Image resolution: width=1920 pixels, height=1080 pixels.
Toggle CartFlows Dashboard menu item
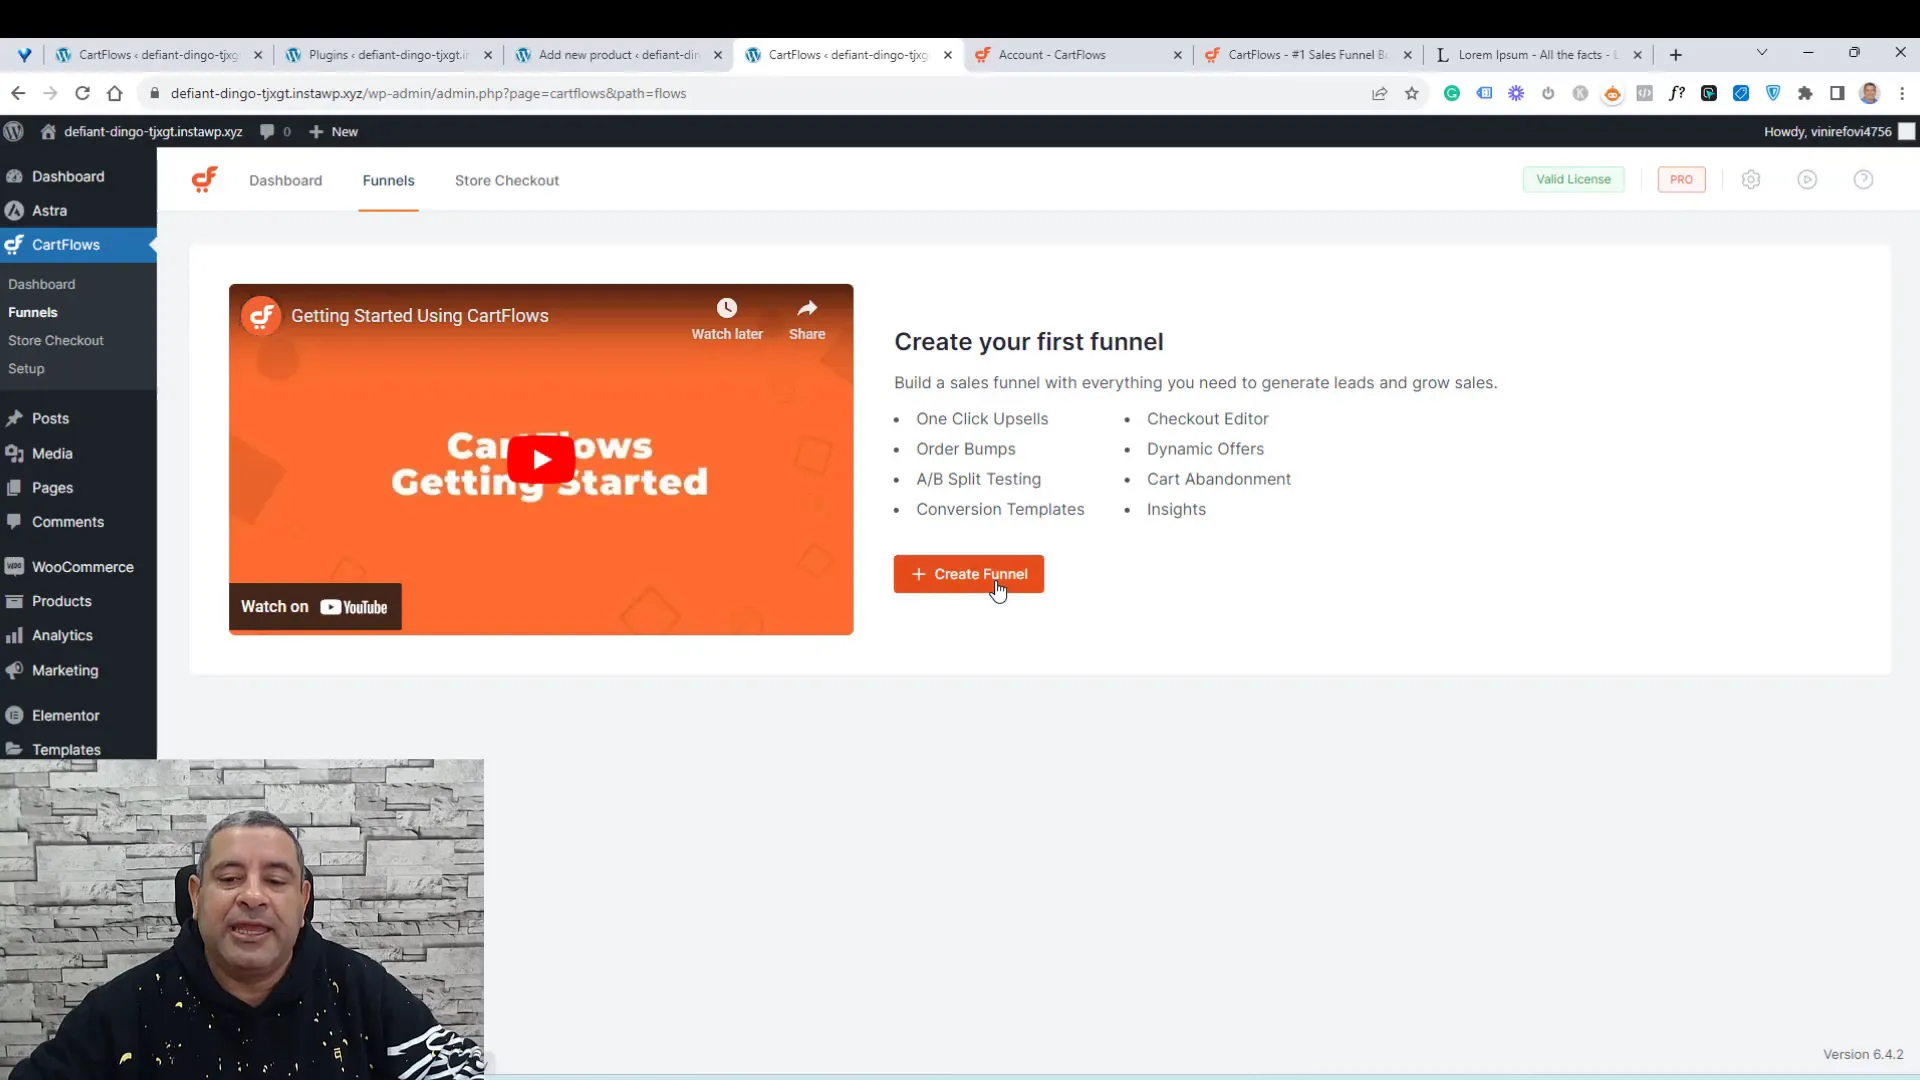41,284
